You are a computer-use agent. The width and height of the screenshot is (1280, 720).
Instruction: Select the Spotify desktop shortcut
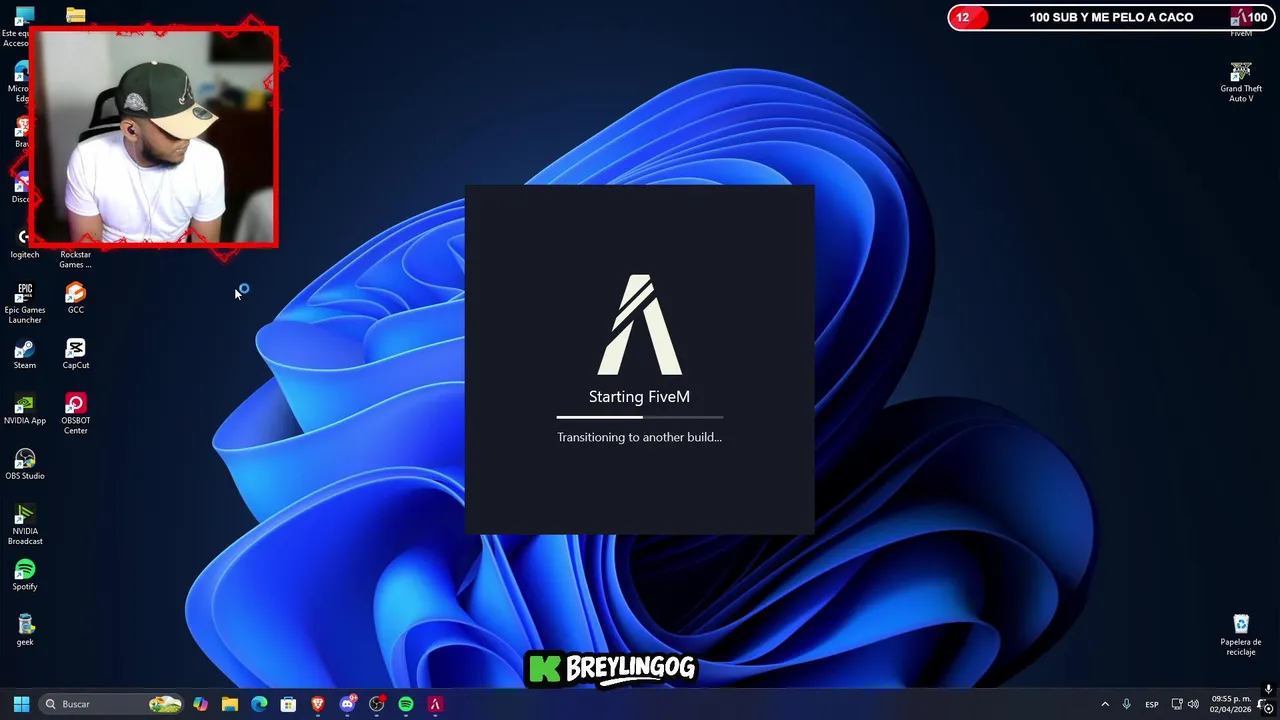[x=25, y=575]
